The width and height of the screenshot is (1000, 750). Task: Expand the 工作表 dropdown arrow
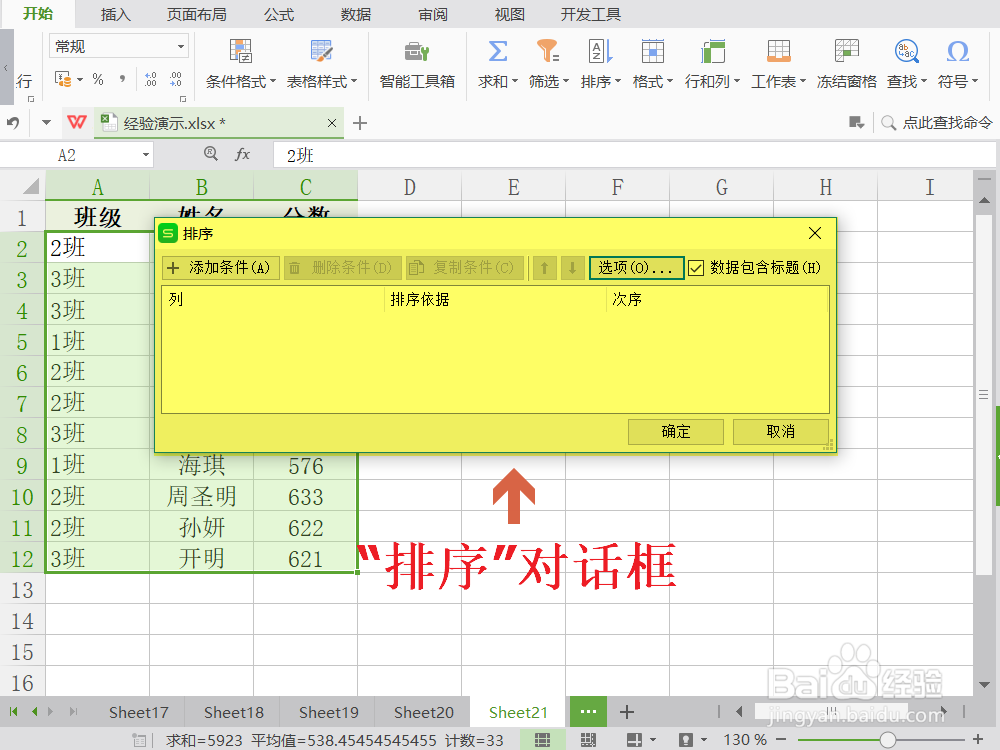pyautogui.click(x=803, y=81)
